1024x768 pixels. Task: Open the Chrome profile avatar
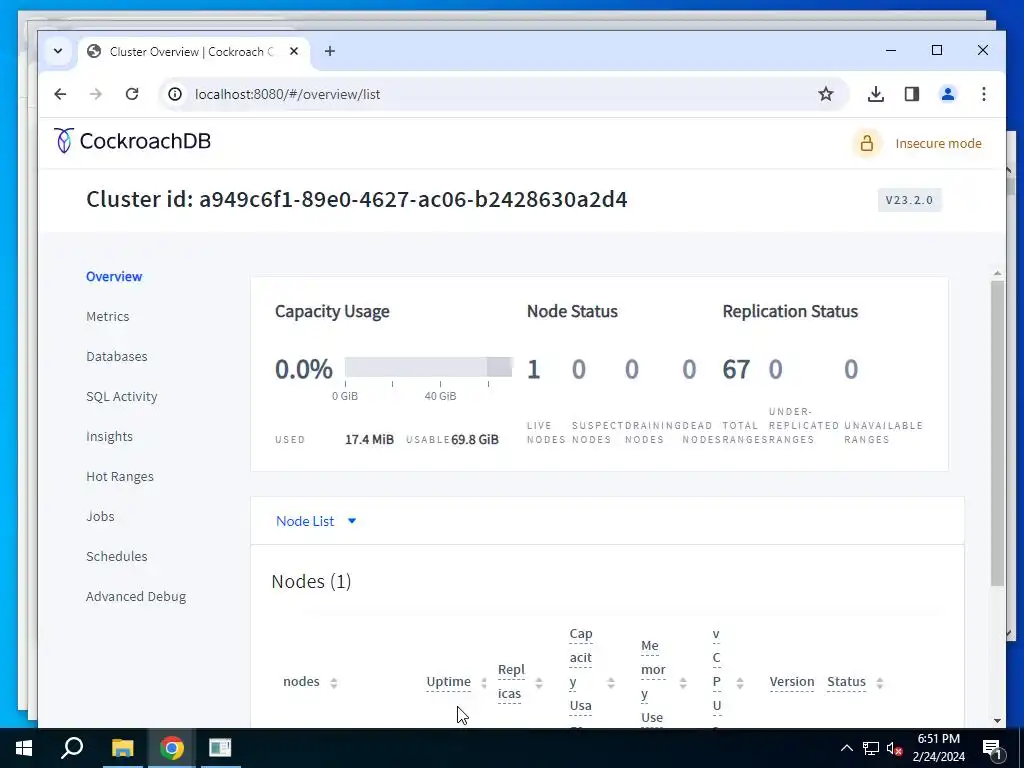tap(948, 94)
